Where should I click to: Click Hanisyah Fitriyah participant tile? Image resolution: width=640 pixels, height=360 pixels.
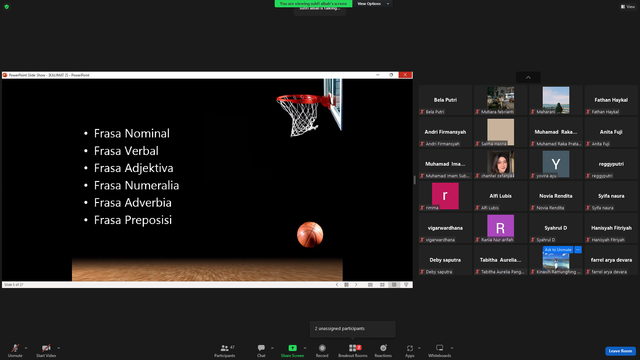611,228
